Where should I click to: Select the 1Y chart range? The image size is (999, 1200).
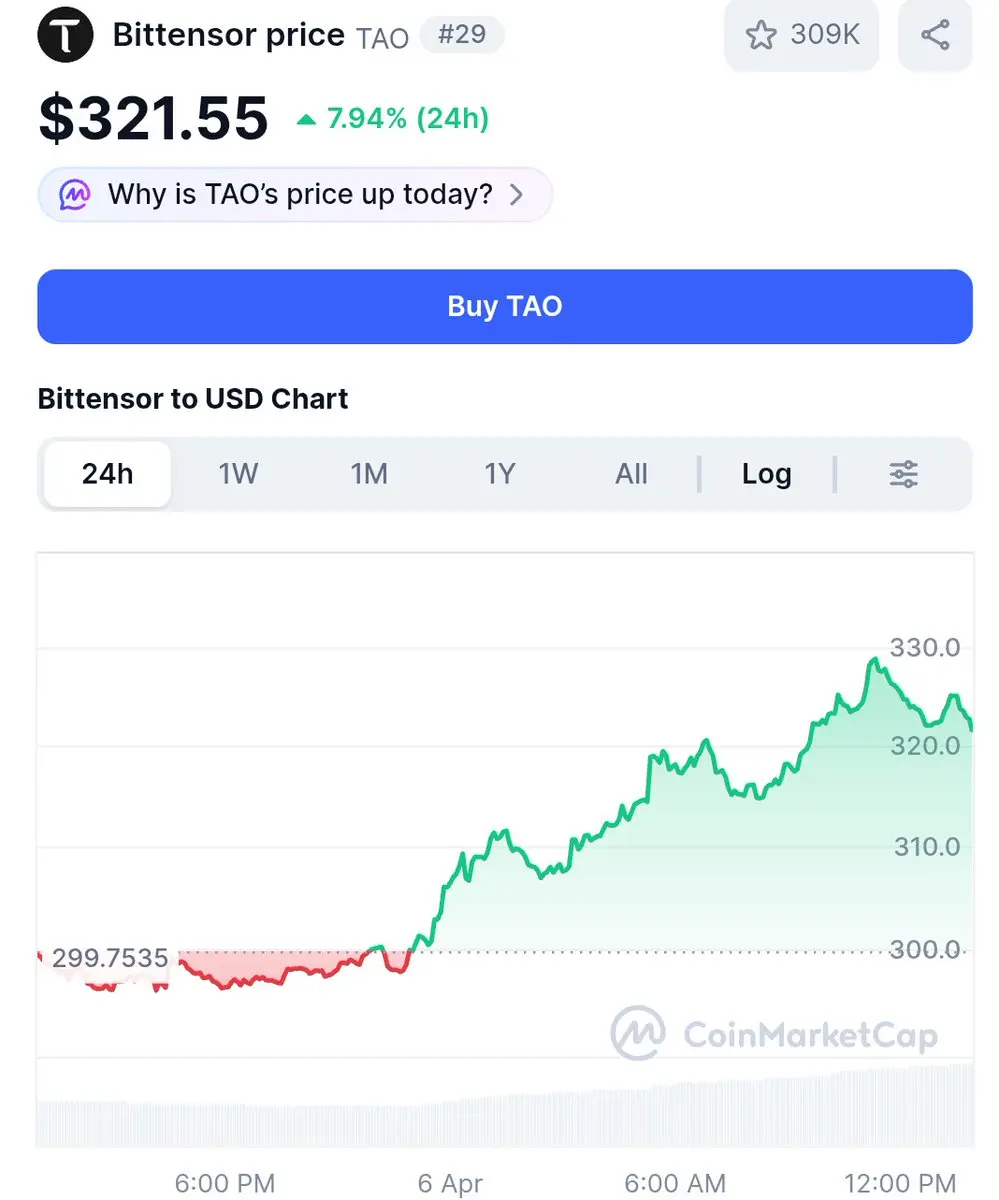500,474
